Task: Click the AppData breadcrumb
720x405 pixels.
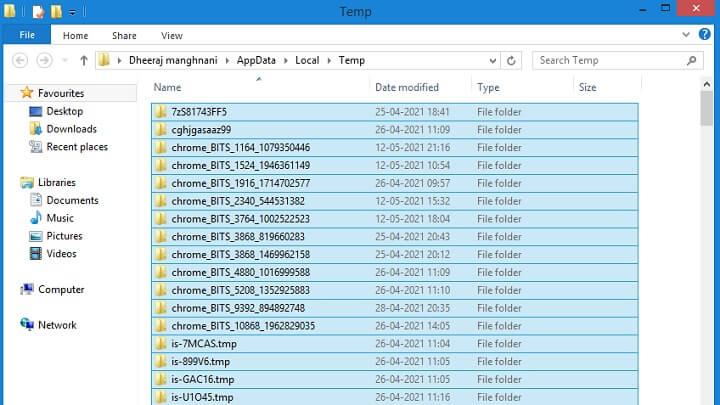Action: coord(256,60)
